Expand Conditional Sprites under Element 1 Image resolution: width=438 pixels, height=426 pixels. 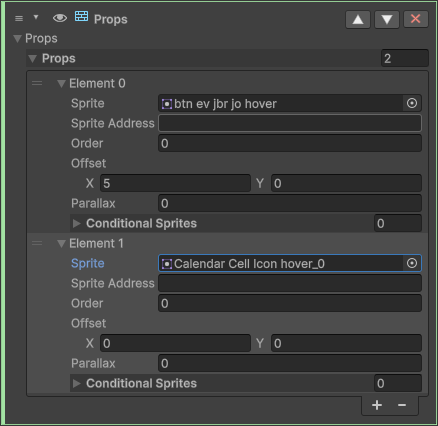pos(77,383)
